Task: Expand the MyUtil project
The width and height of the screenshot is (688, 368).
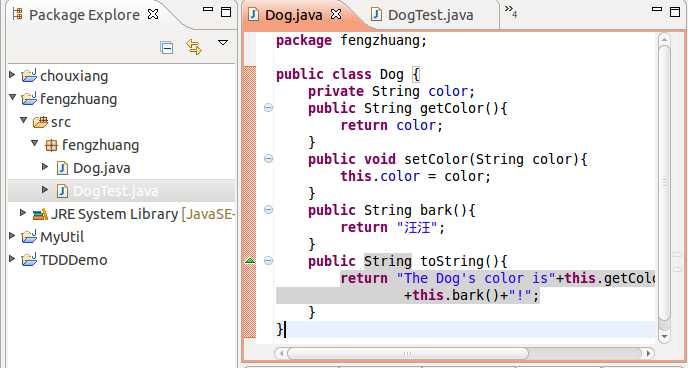Action: (12, 236)
